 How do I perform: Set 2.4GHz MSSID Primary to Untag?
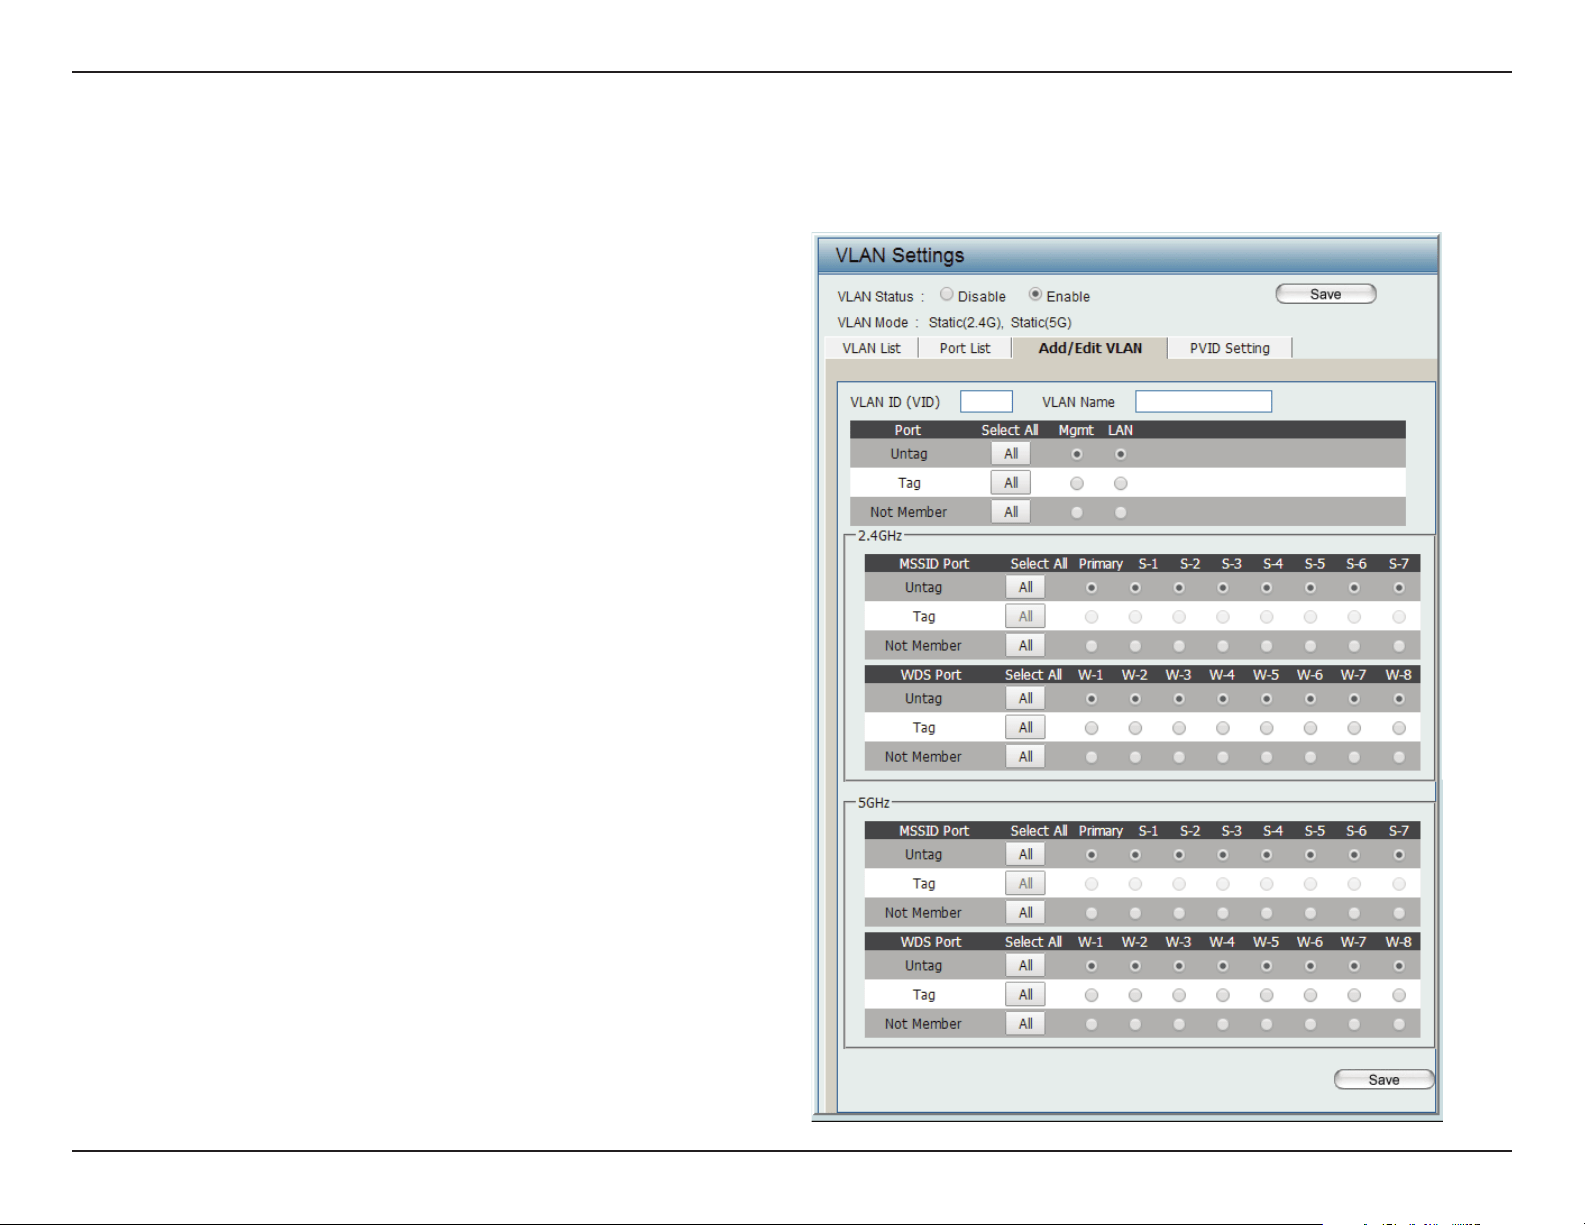pos(1091,588)
